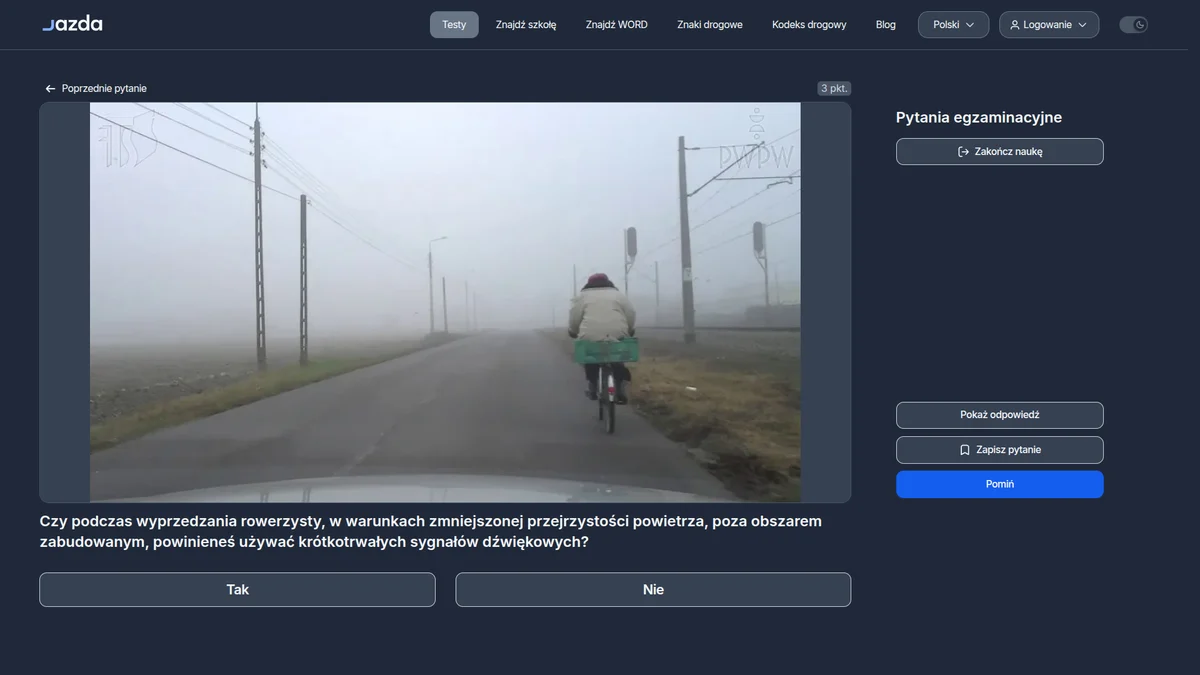Click the foggy cyclist question image

click(x=445, y=302)
